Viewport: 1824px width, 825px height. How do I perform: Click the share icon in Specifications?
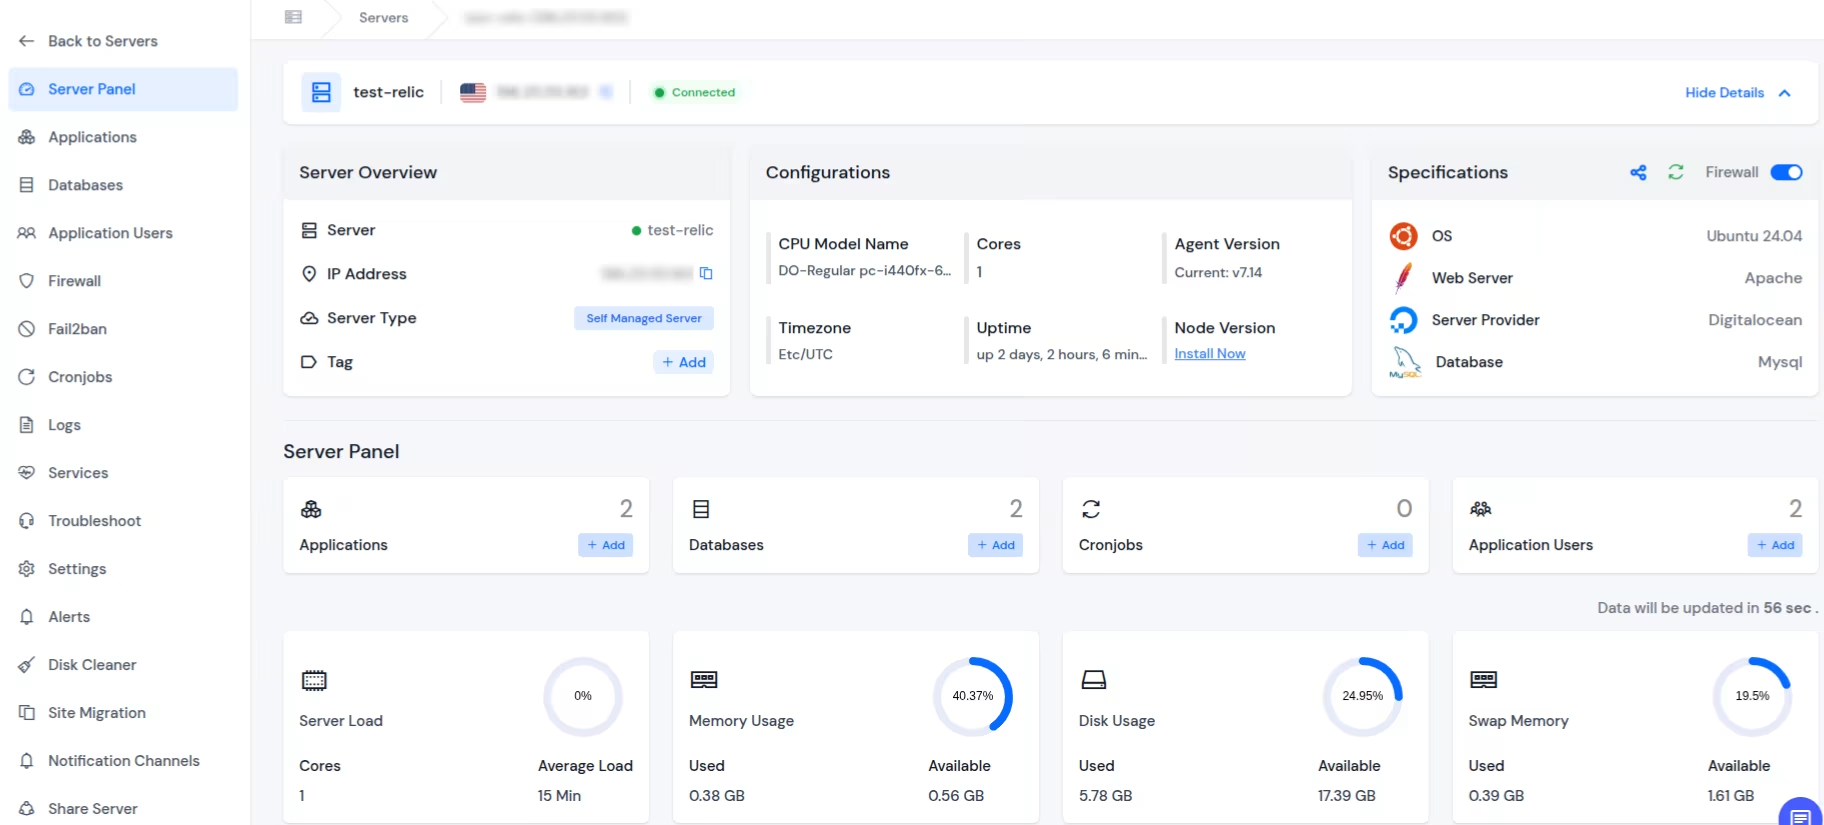coord(1638,173)
